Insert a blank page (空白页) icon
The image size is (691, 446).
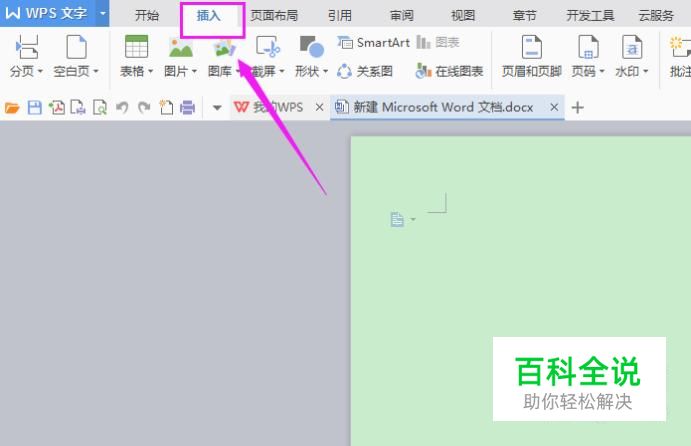[x=76, y=47]
